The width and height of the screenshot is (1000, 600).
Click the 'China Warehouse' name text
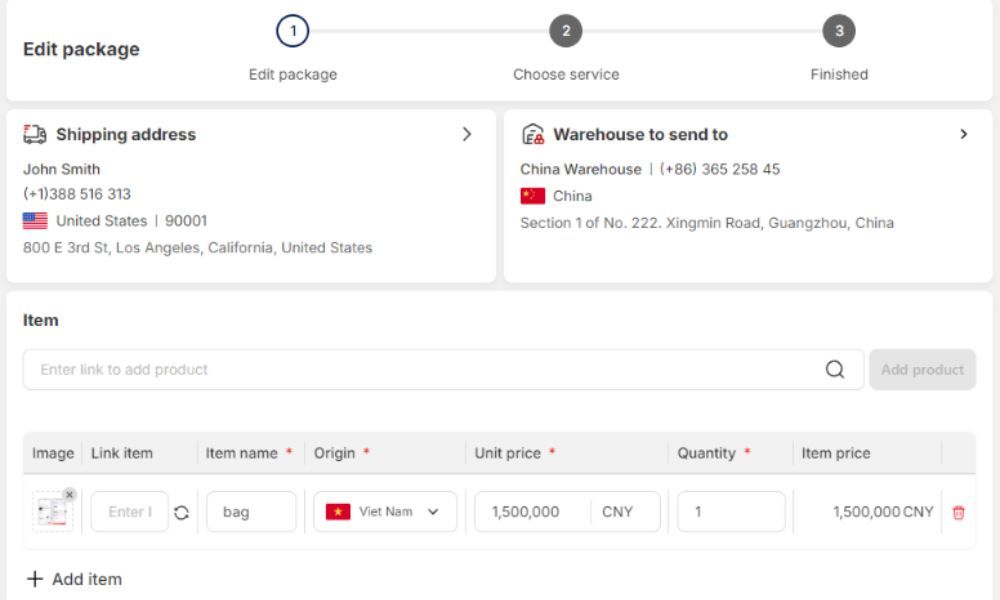[x=581, y=169]
